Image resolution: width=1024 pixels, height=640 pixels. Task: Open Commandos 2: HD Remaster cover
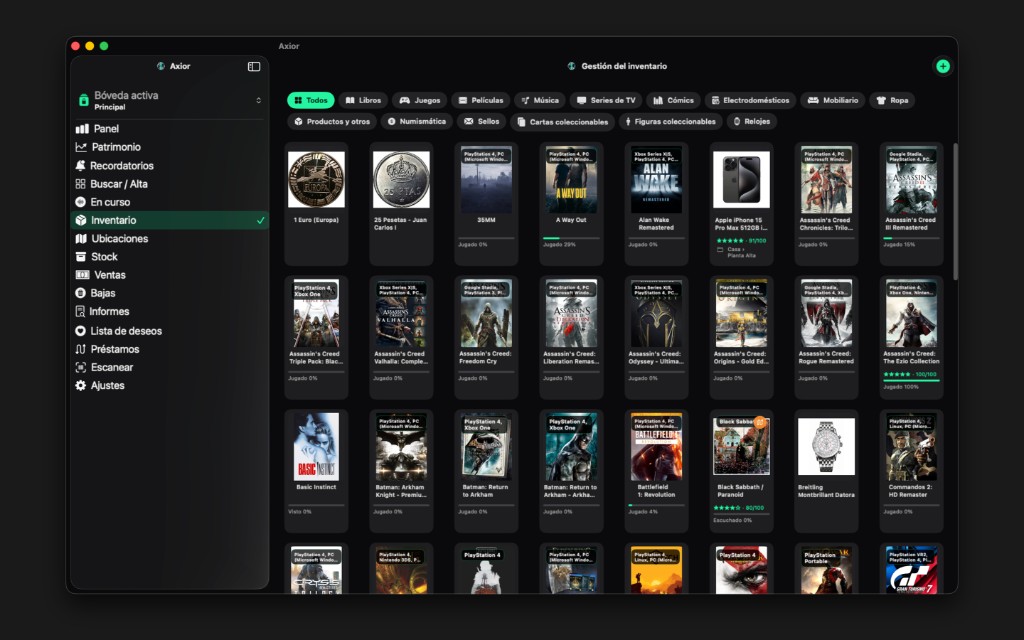(x=911, y=447)
